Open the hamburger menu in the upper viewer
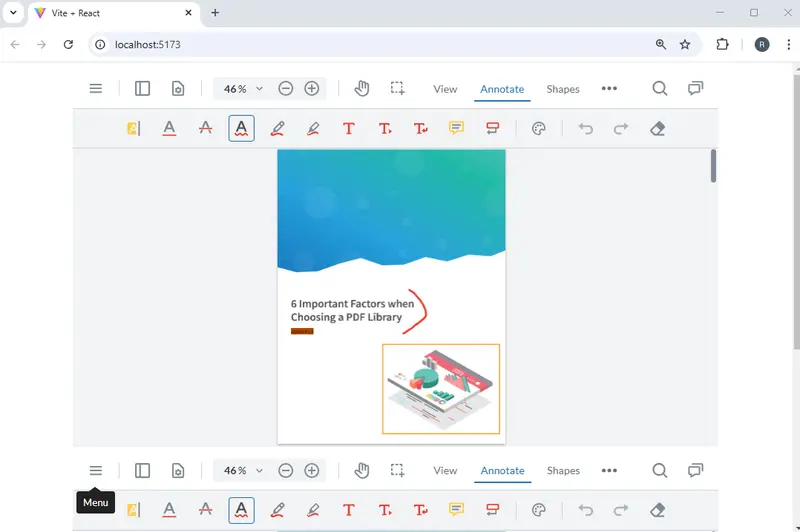Screen dimensions: 800x532 tap(95, 89)
